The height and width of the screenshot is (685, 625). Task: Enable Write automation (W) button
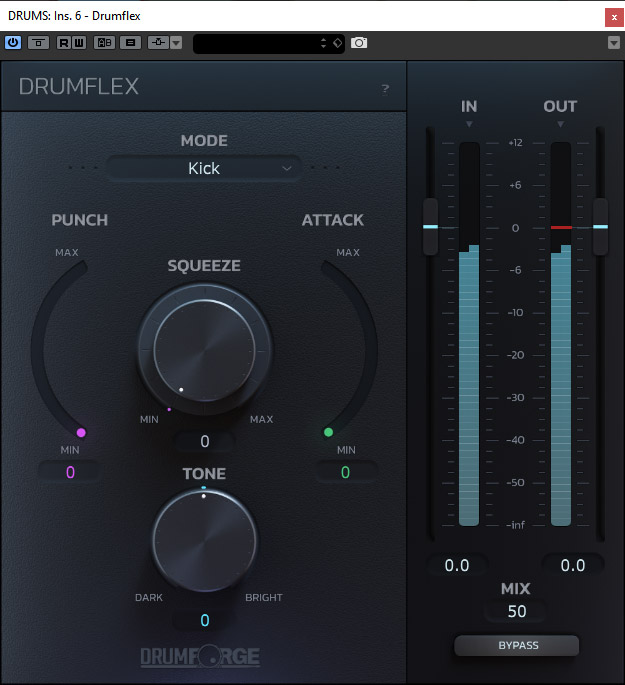click(x=79, y=43)
